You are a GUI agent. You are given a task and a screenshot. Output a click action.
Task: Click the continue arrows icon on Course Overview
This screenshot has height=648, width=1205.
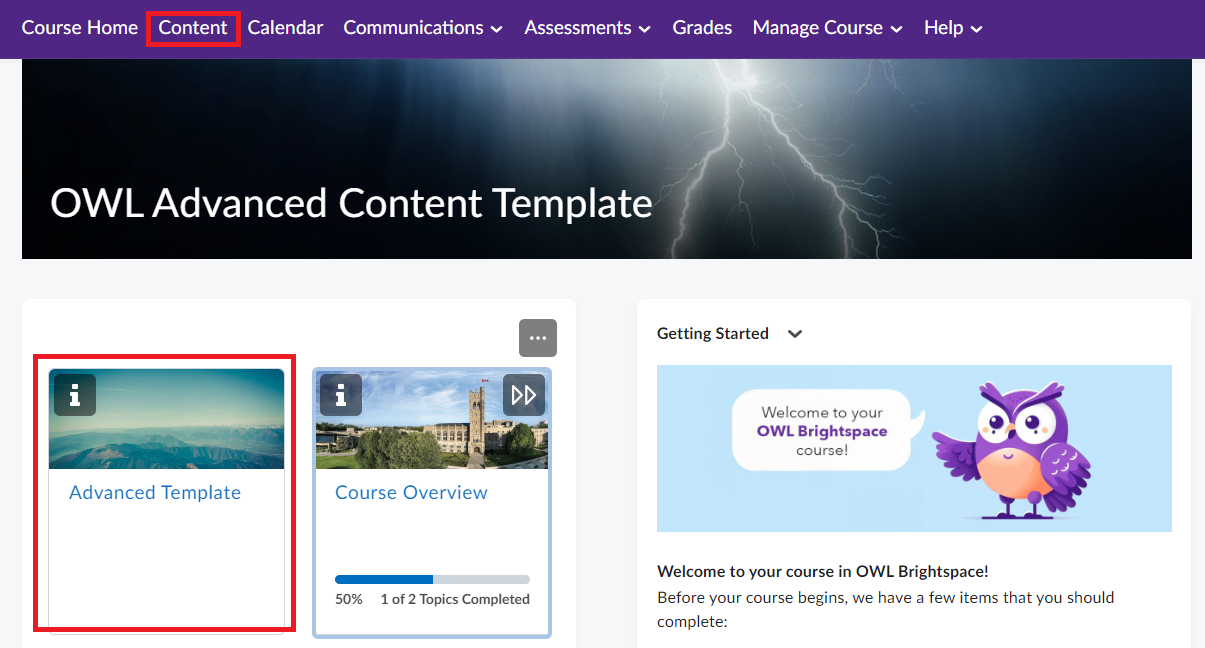[x=523, y=395]
